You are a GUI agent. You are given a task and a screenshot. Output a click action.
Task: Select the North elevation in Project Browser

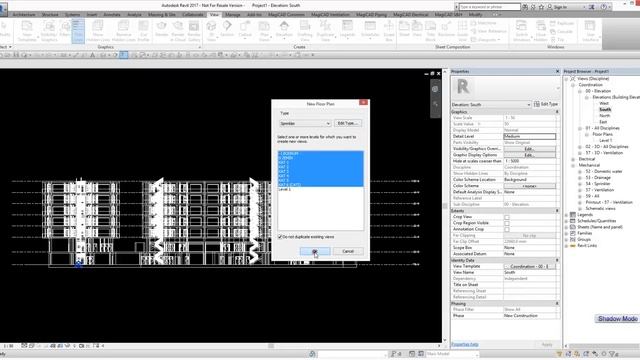coord(605,116)
